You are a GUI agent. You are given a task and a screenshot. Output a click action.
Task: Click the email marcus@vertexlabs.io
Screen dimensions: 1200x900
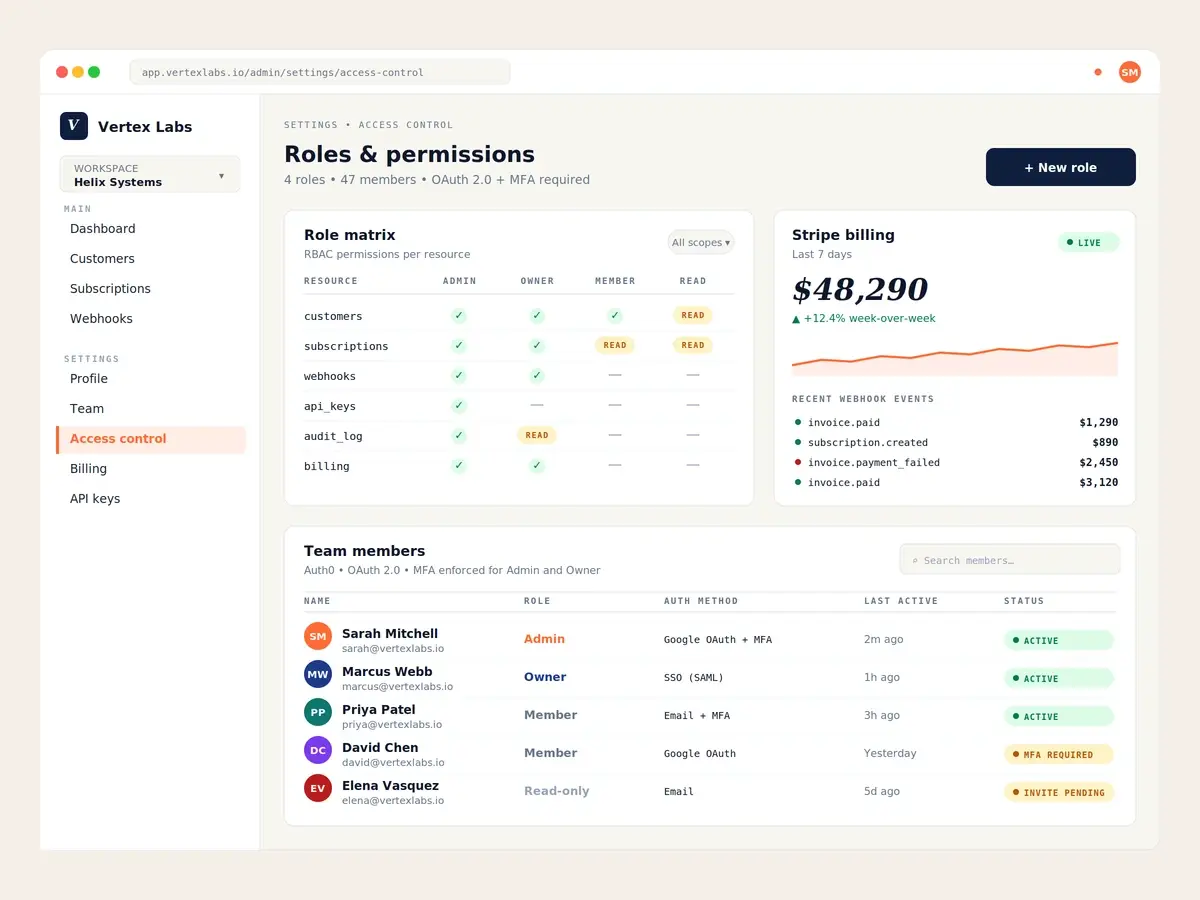point(397,687)
